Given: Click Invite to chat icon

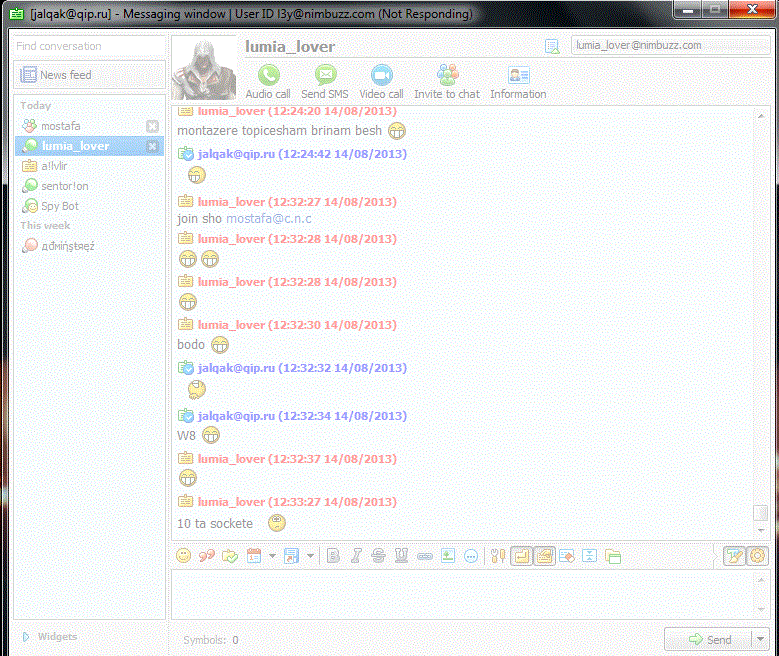Looking at the screenshot, I should (448, 76).
